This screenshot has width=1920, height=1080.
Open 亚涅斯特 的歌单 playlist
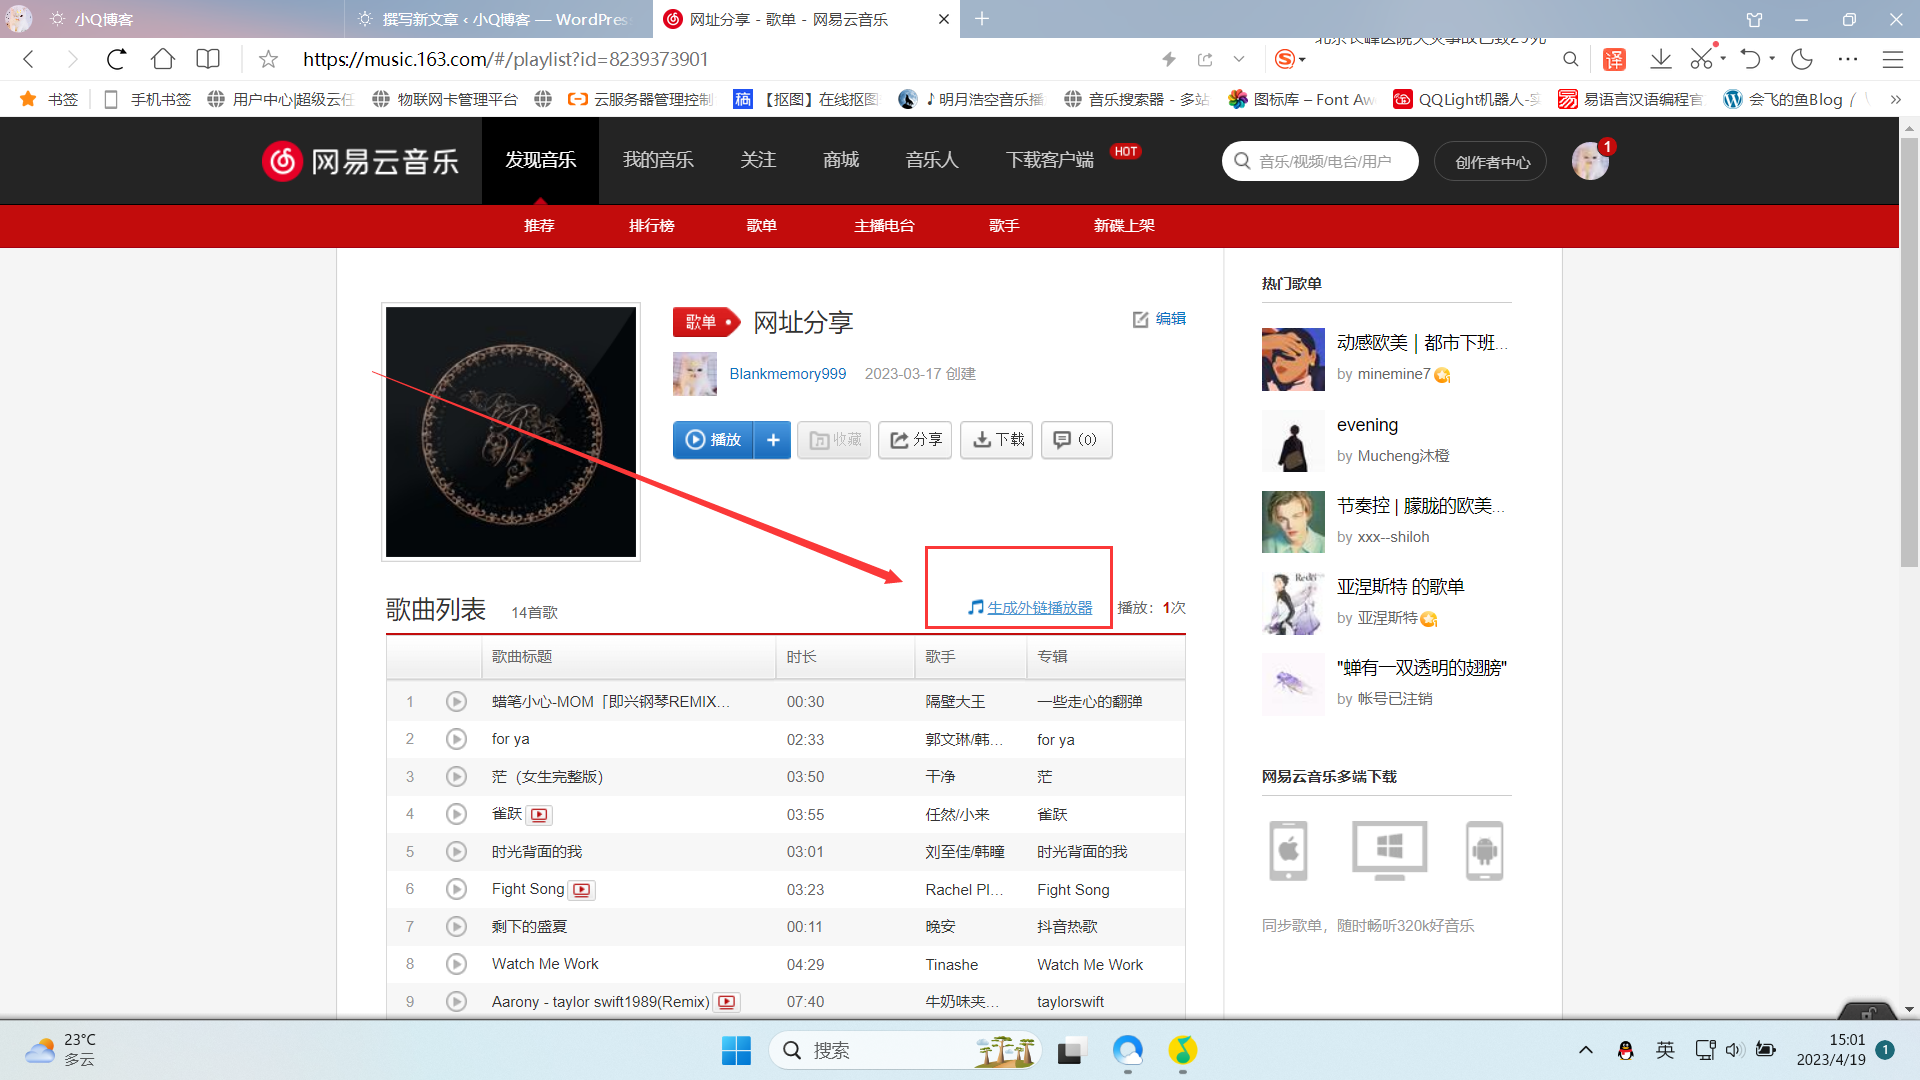click(x=1400, y=587)
